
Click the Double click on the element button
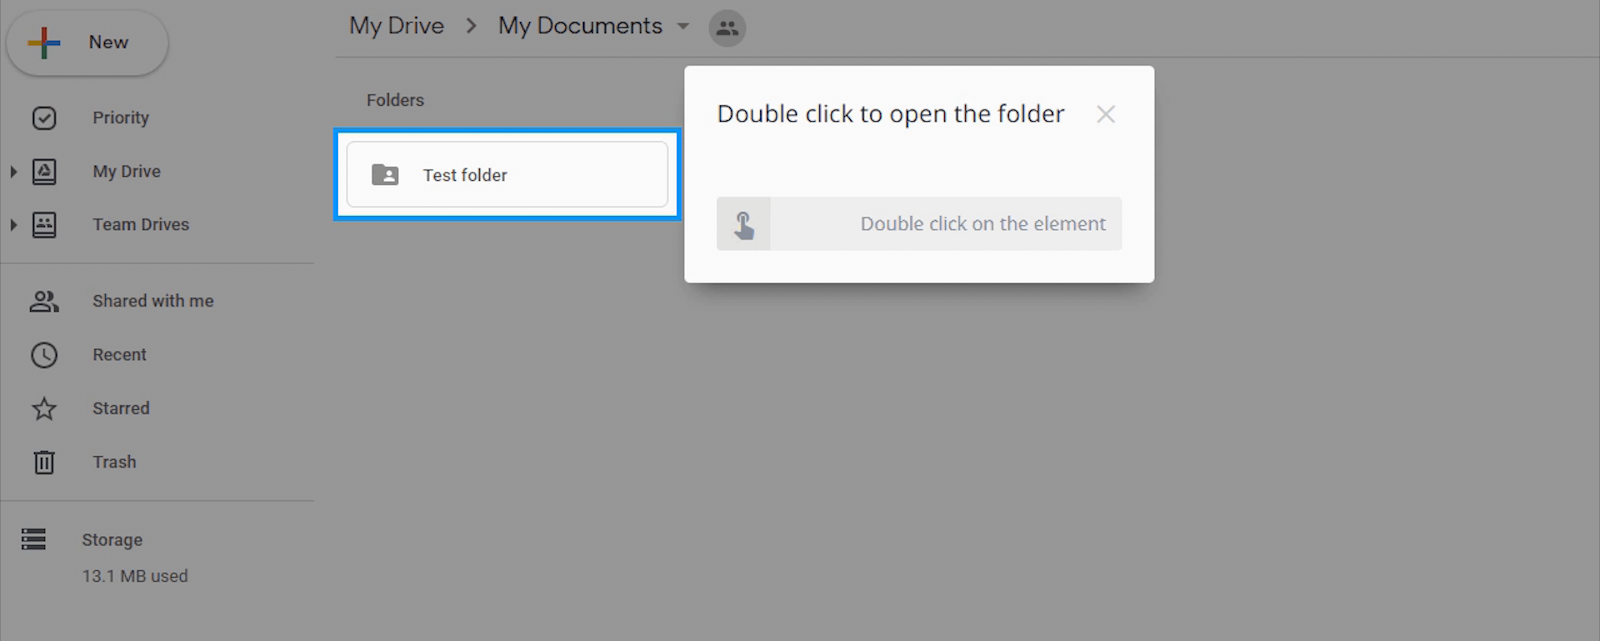click(919, 224)
